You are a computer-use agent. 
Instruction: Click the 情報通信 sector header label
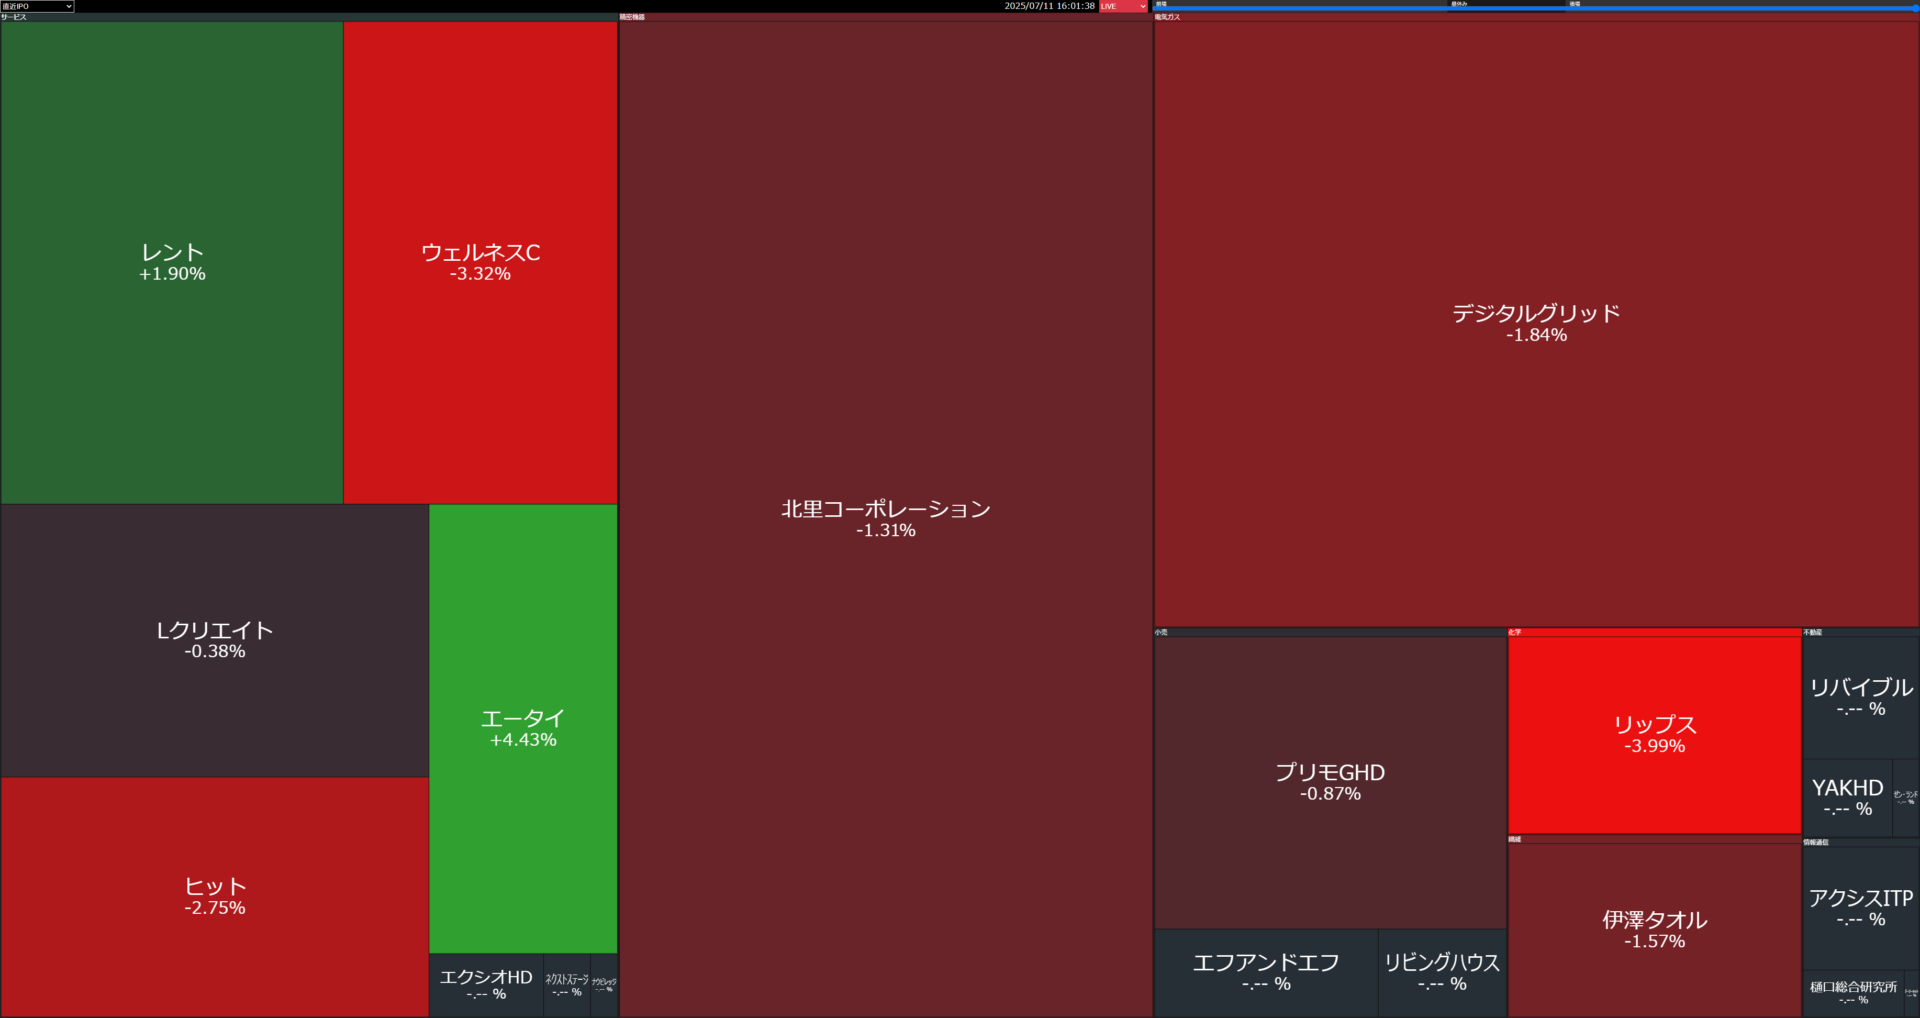[1816, 842]
